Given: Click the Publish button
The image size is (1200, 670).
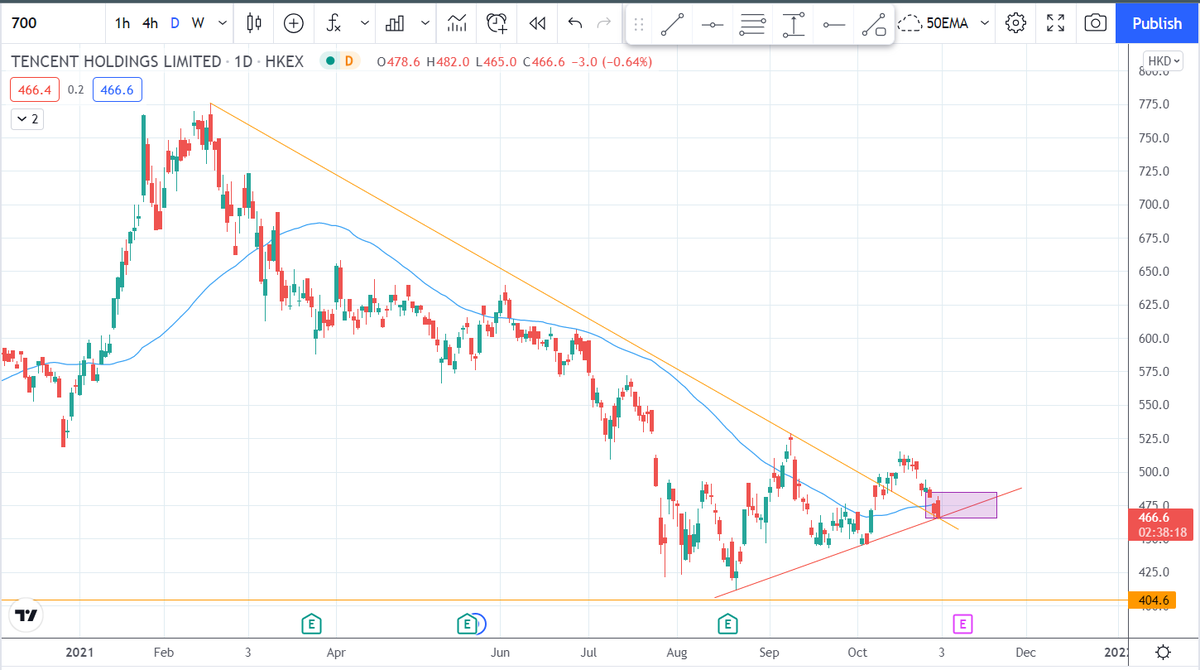Looking at the screenshot, I should pyautogui.click(x=1156, y=23).
